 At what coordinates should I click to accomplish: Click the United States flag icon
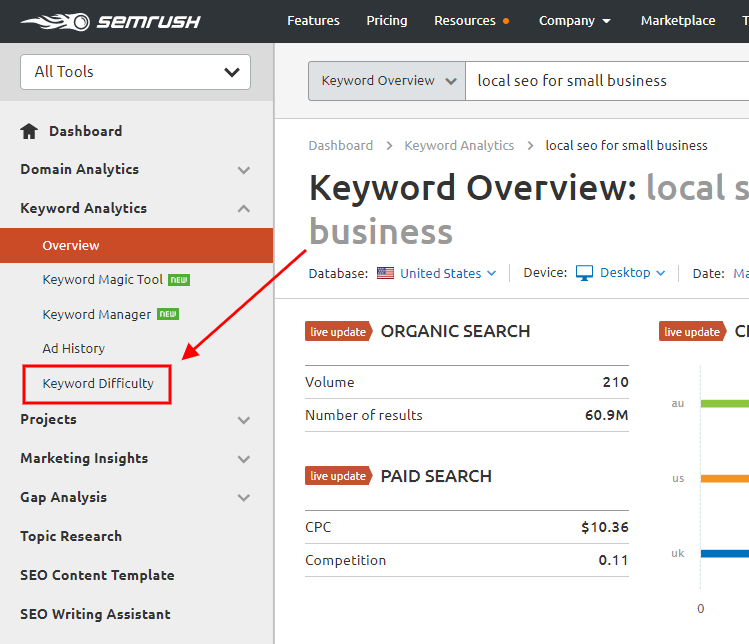(x=385, y=273)
